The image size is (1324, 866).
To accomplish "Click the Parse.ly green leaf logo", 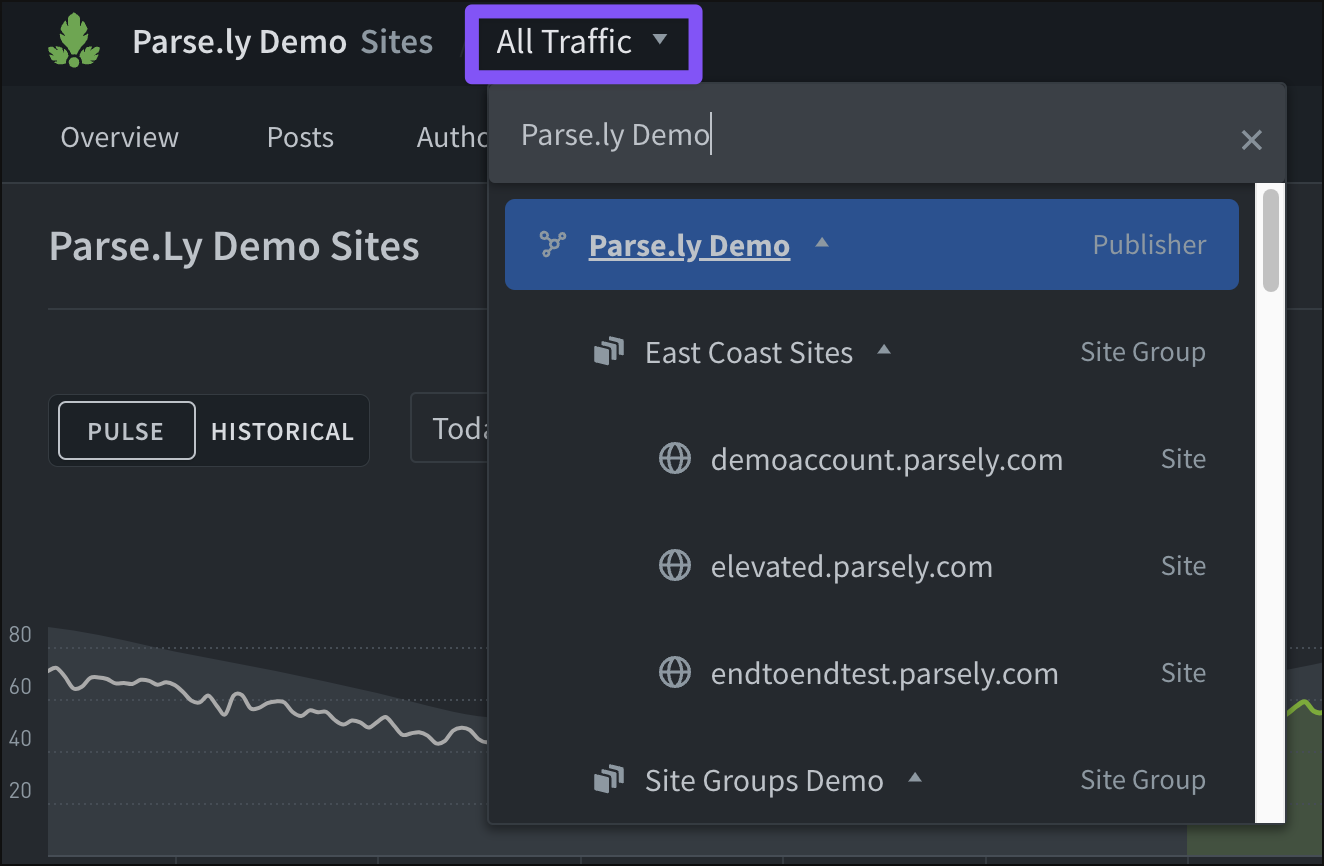I will pos(74,41).
